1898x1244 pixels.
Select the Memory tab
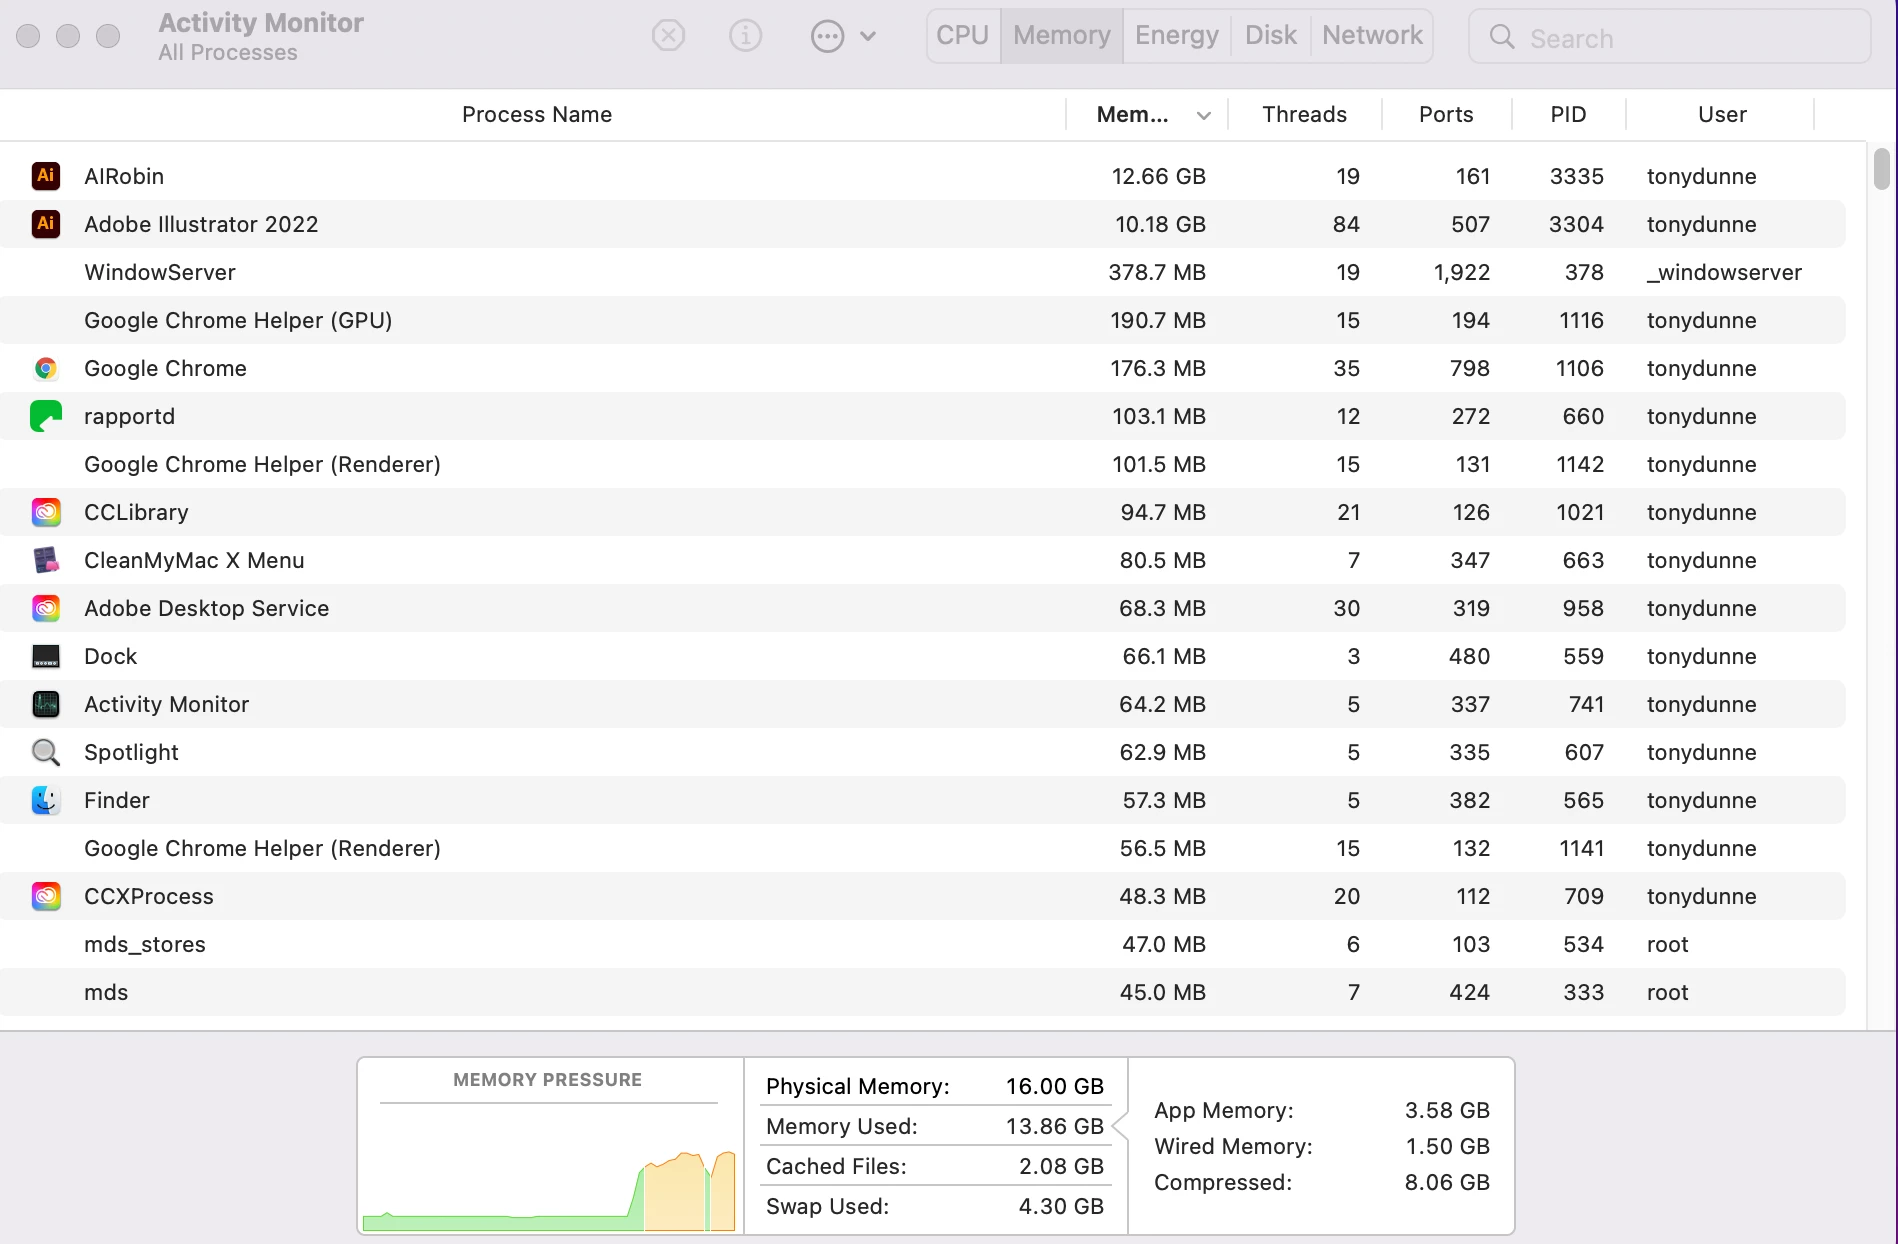(1062, 36)
